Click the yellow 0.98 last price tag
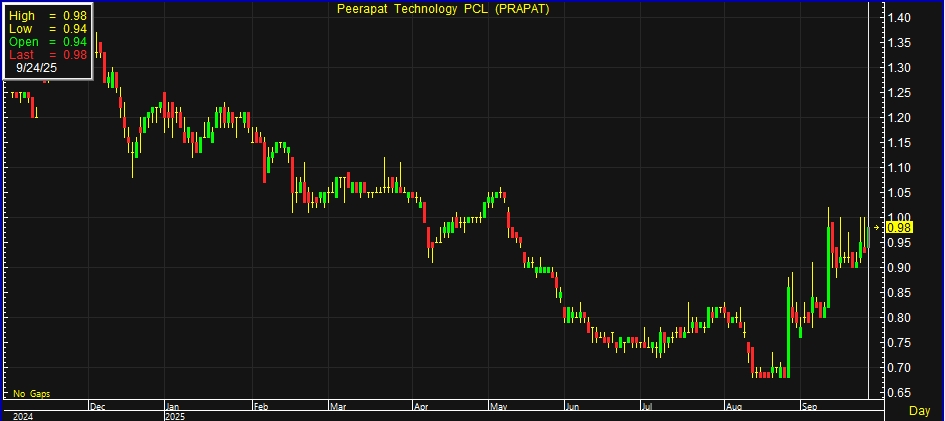The image size is (945, 421). point(900,227)
